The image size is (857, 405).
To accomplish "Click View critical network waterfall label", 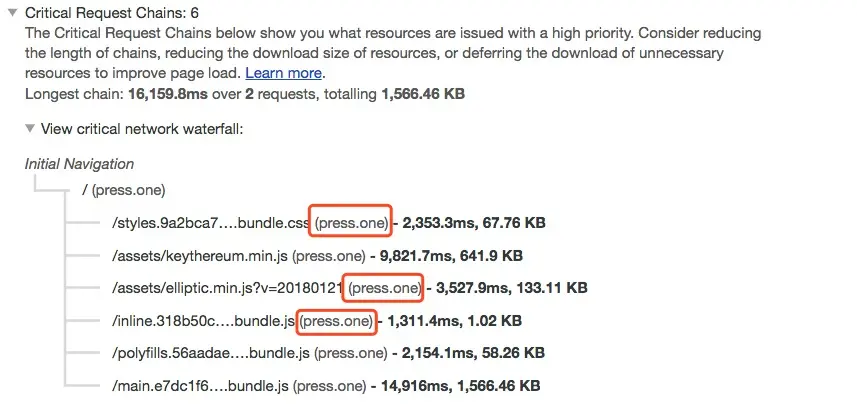I will click(142, 129).
